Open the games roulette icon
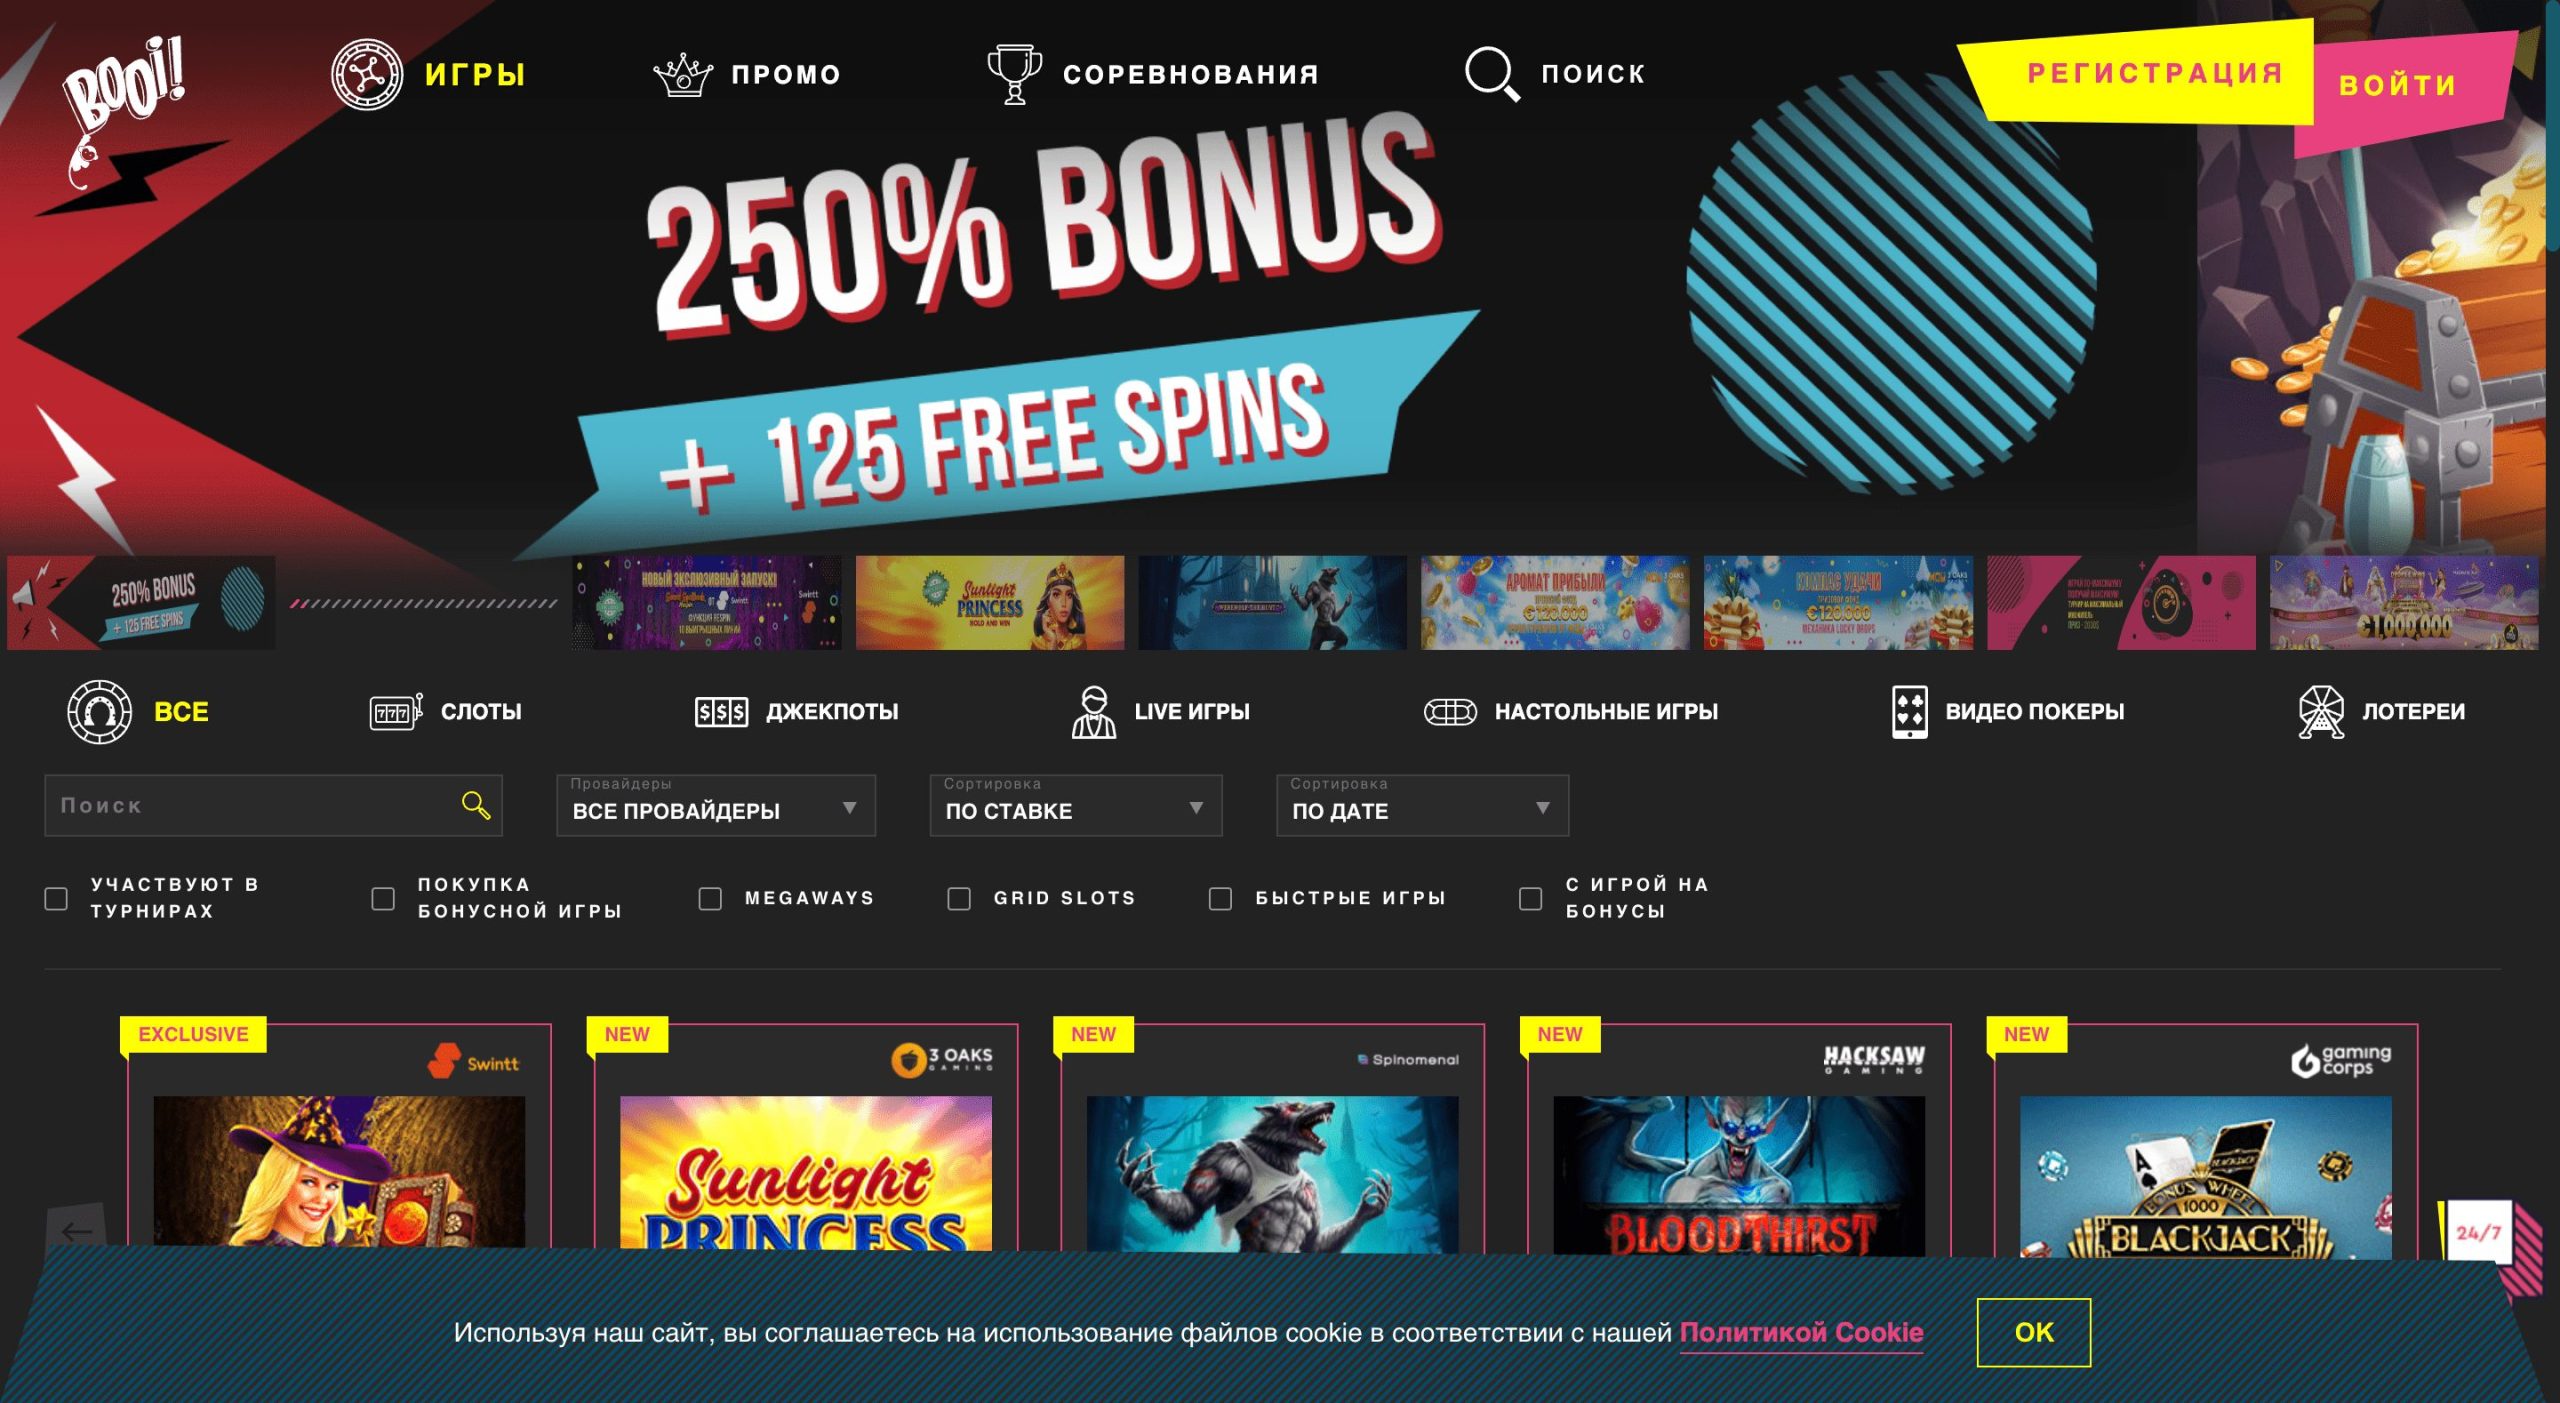2560x1403 pixels. click(x=367, y=74)
